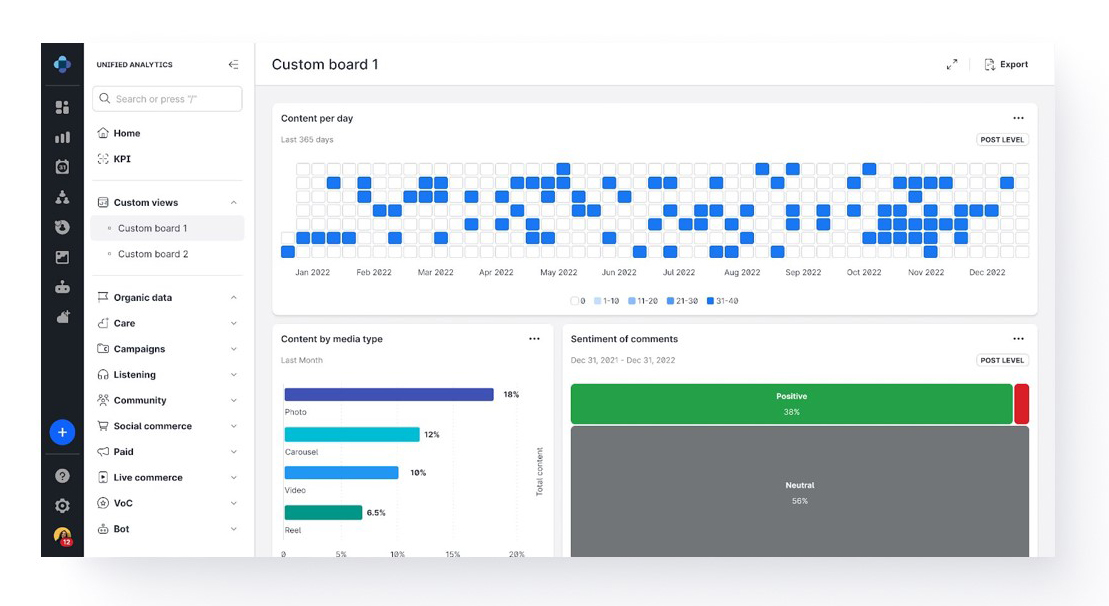The height and width of the screenshot is (606, 1109).
Task: Select the globe icon in the sidebar rail
Action: tap(62, 226)
